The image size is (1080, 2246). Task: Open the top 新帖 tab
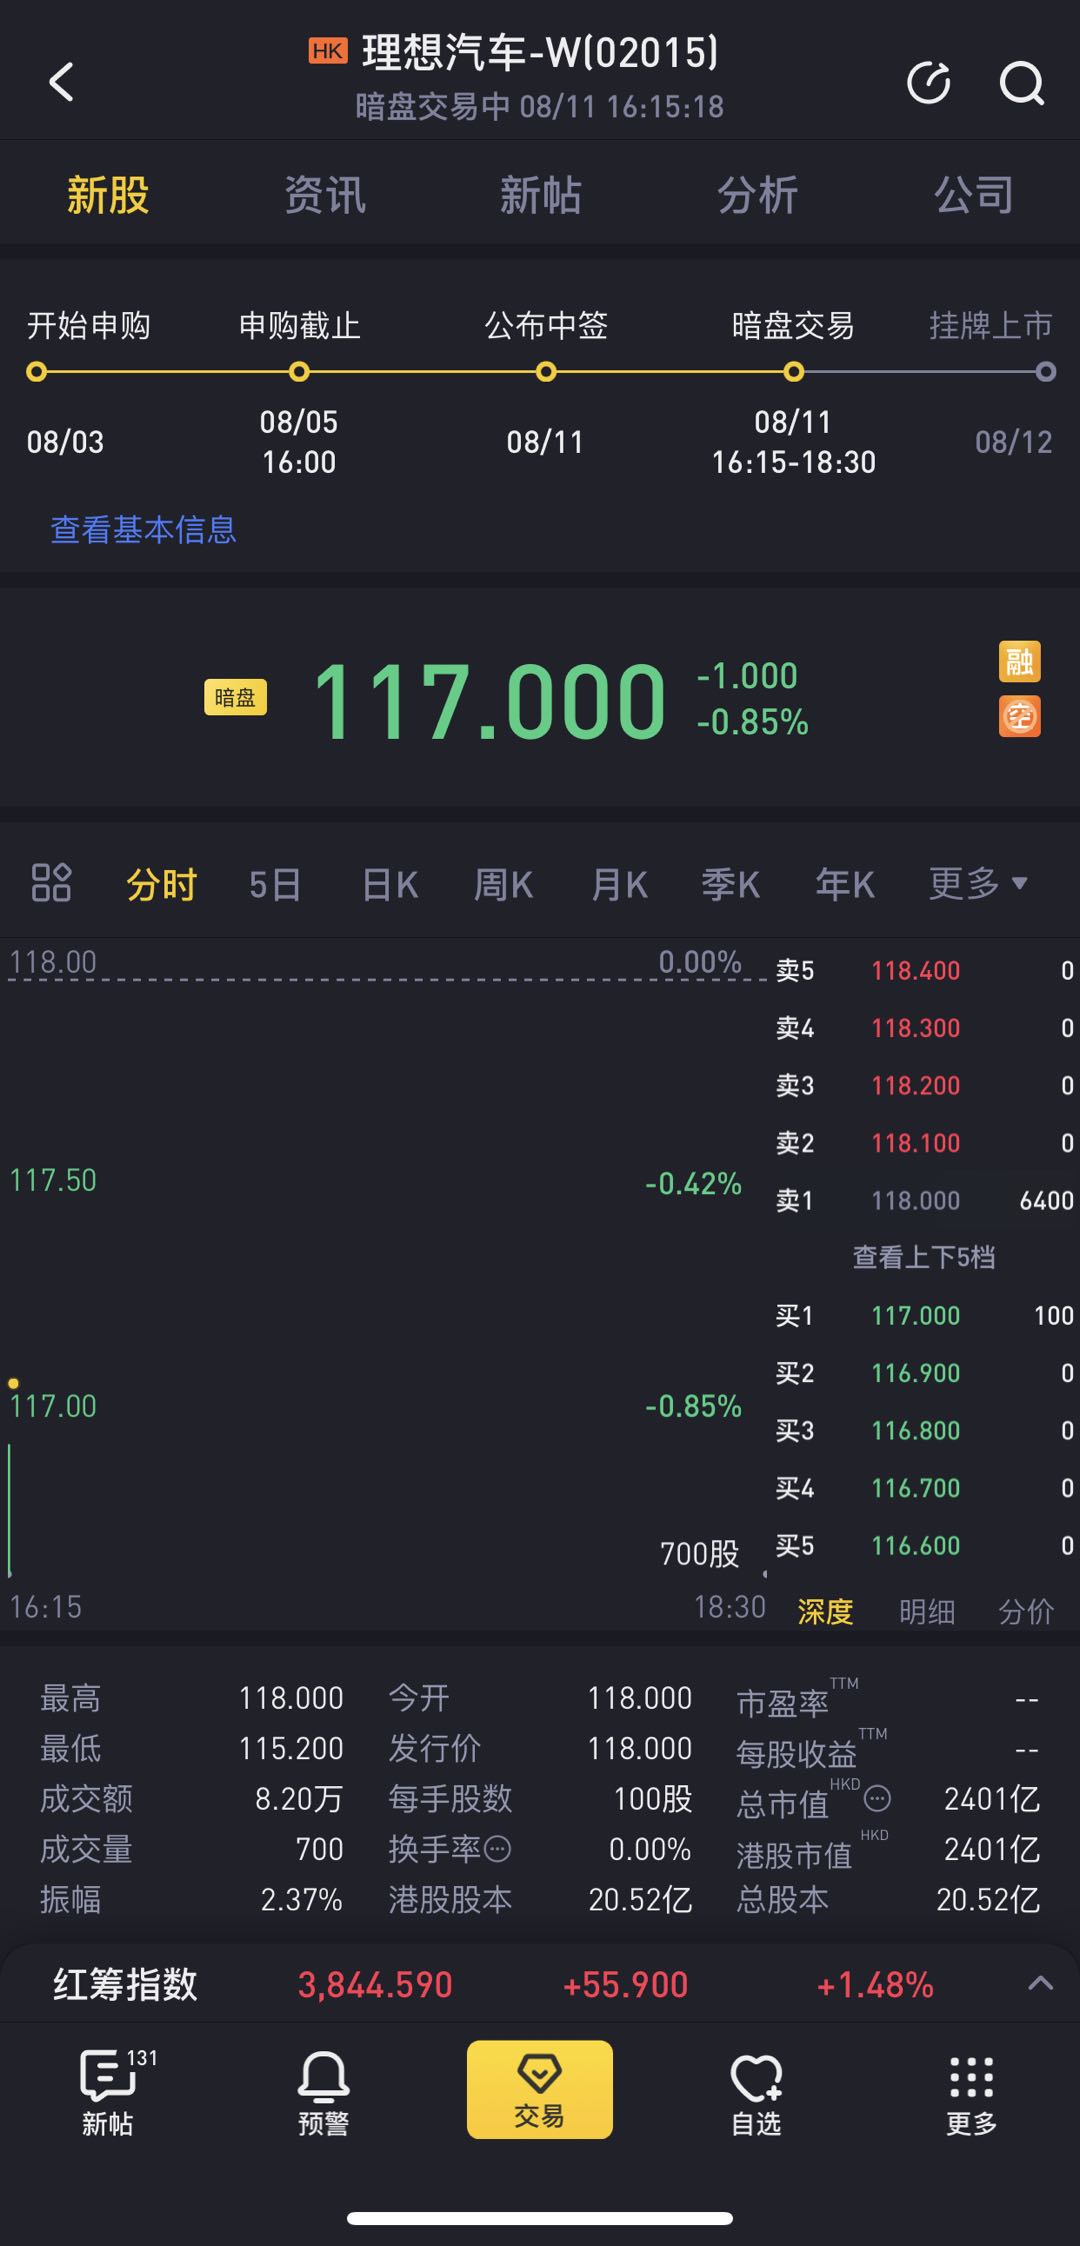[x=540, y=195]
